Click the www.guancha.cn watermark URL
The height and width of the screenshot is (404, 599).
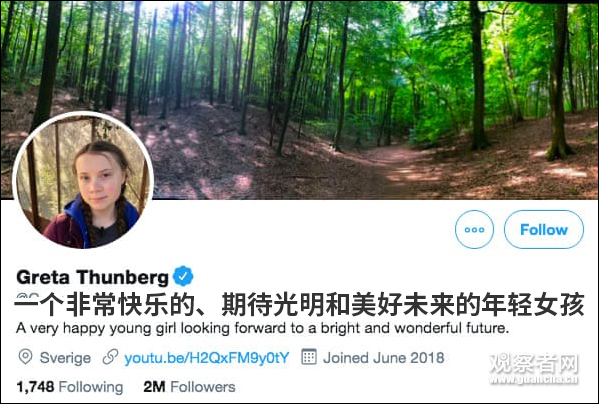tap(534, 380)
